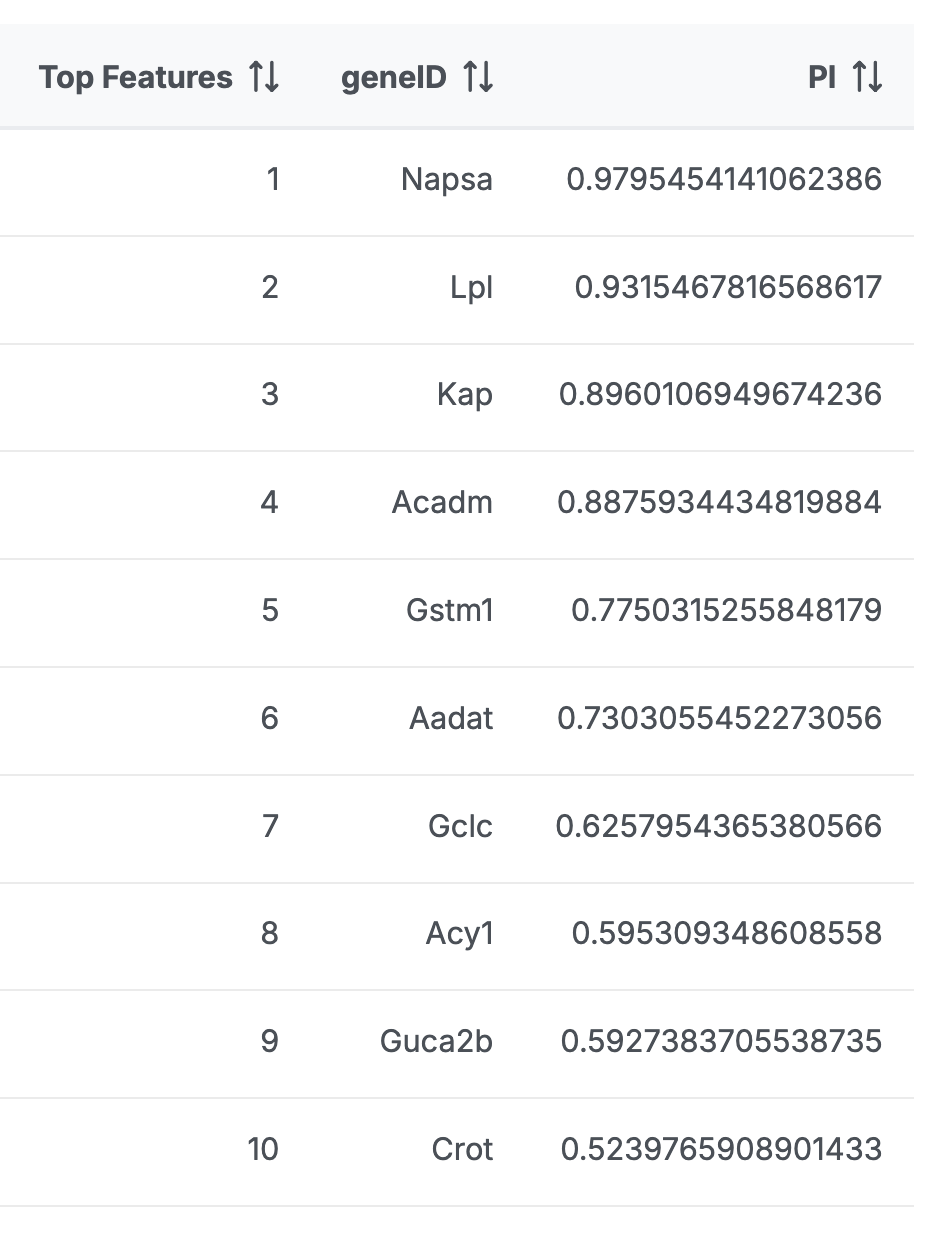Select the Napsa gene cell
940x1248 pixels.
447,180
